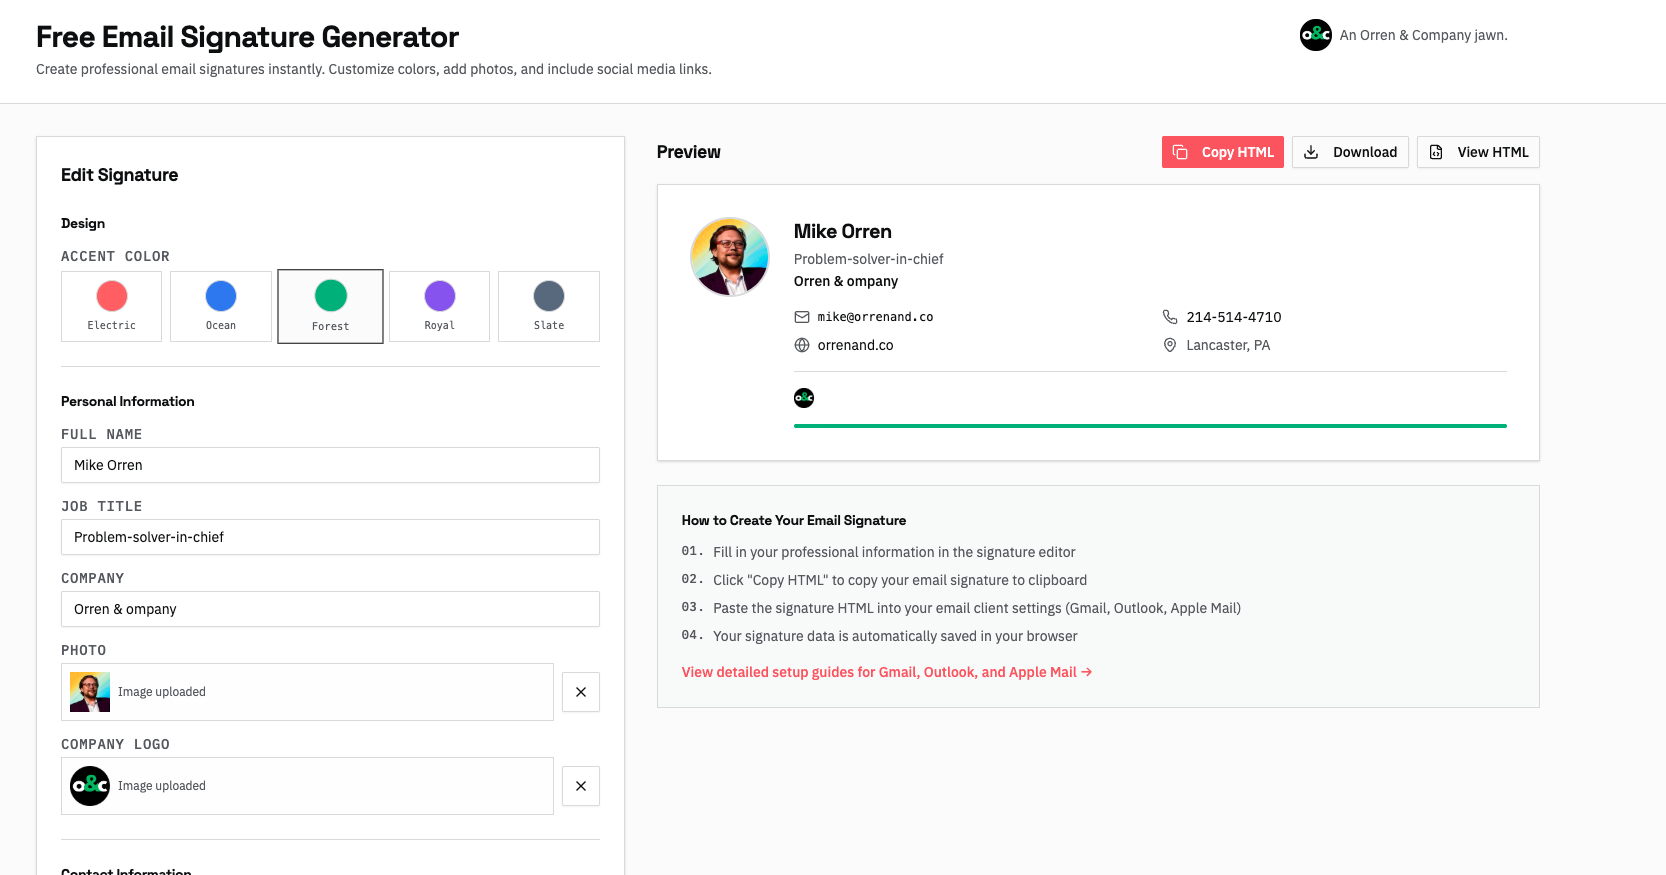Open the uploaded photo thumbnail in editor

tap(90, 692)
